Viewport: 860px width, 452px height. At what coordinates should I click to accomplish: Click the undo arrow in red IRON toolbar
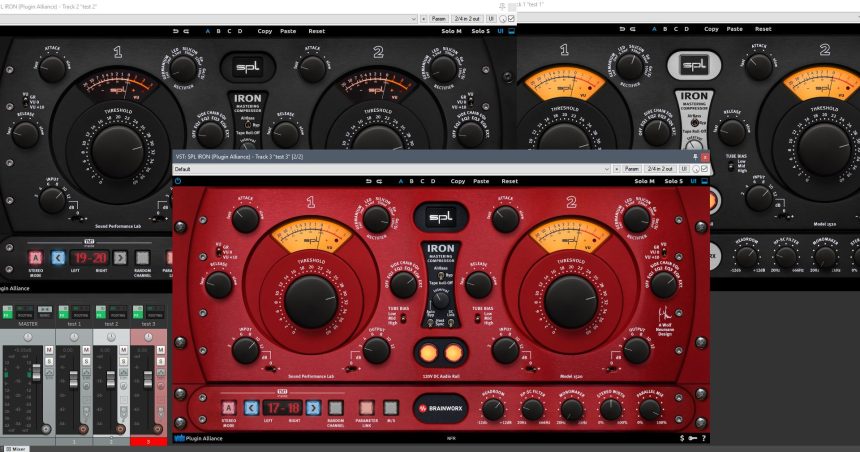click(368, 181)
